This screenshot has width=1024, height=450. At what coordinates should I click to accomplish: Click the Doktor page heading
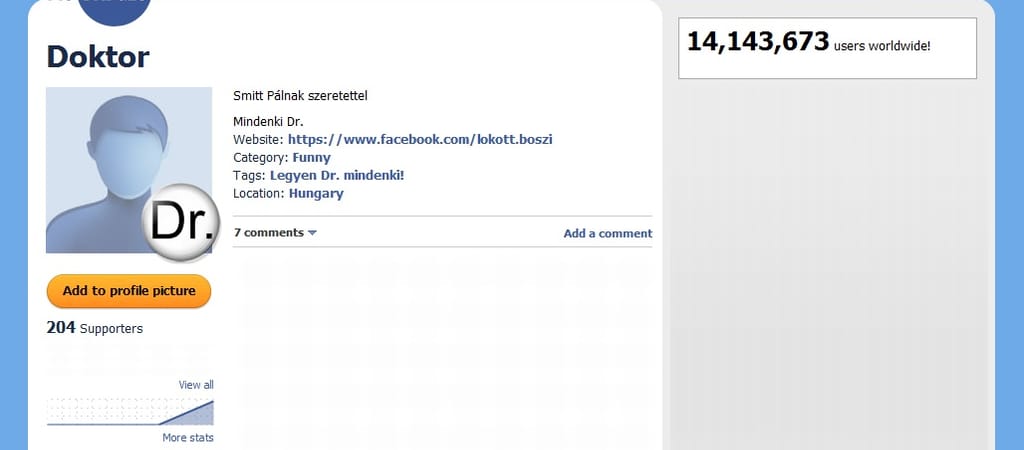coord(98,57)
